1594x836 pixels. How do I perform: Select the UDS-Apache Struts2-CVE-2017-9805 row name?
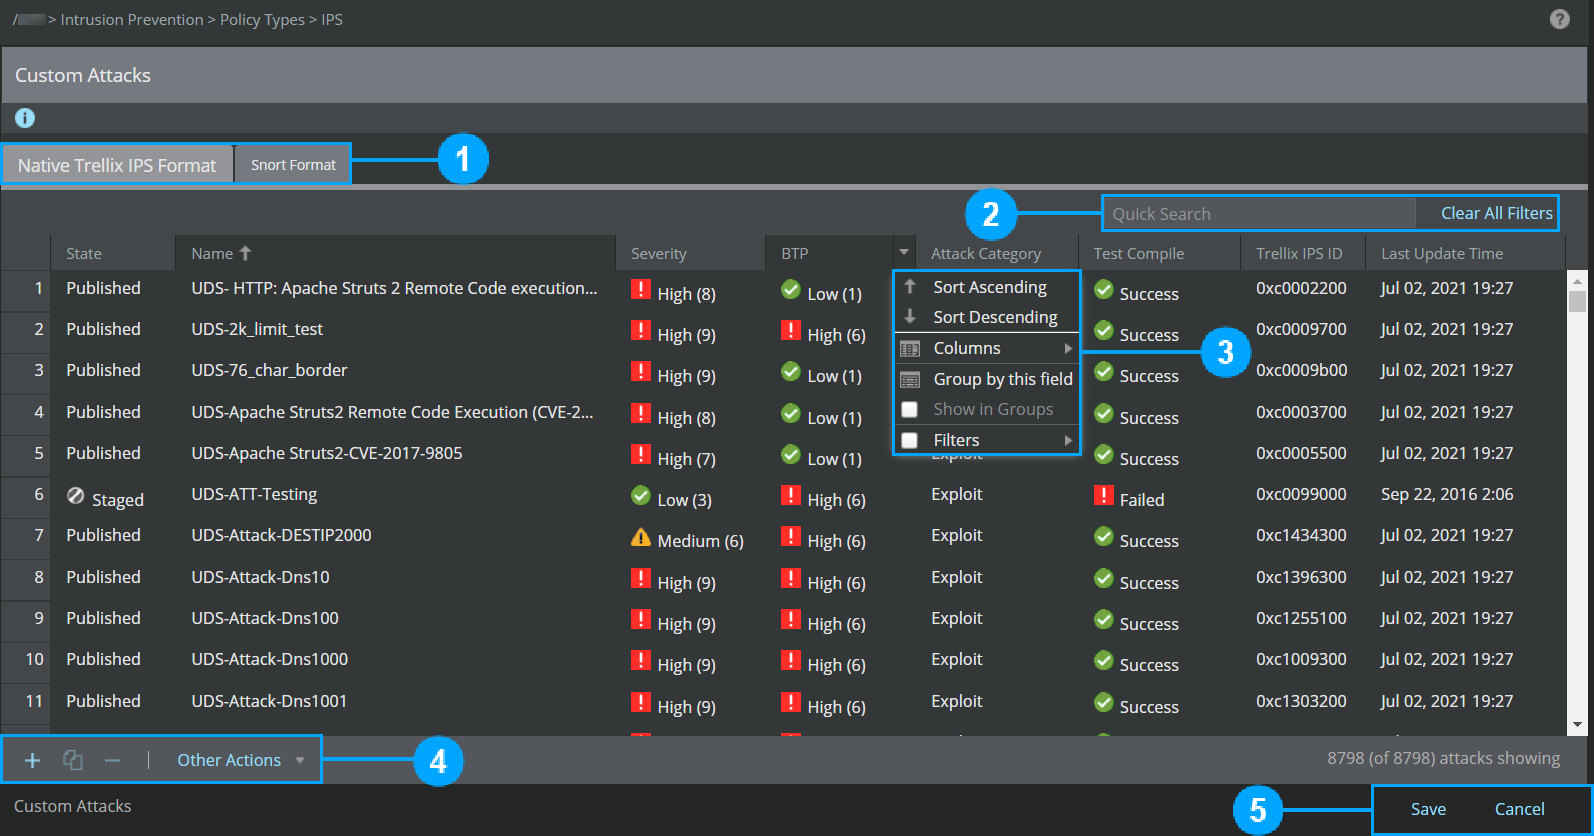tap(327, 453)
